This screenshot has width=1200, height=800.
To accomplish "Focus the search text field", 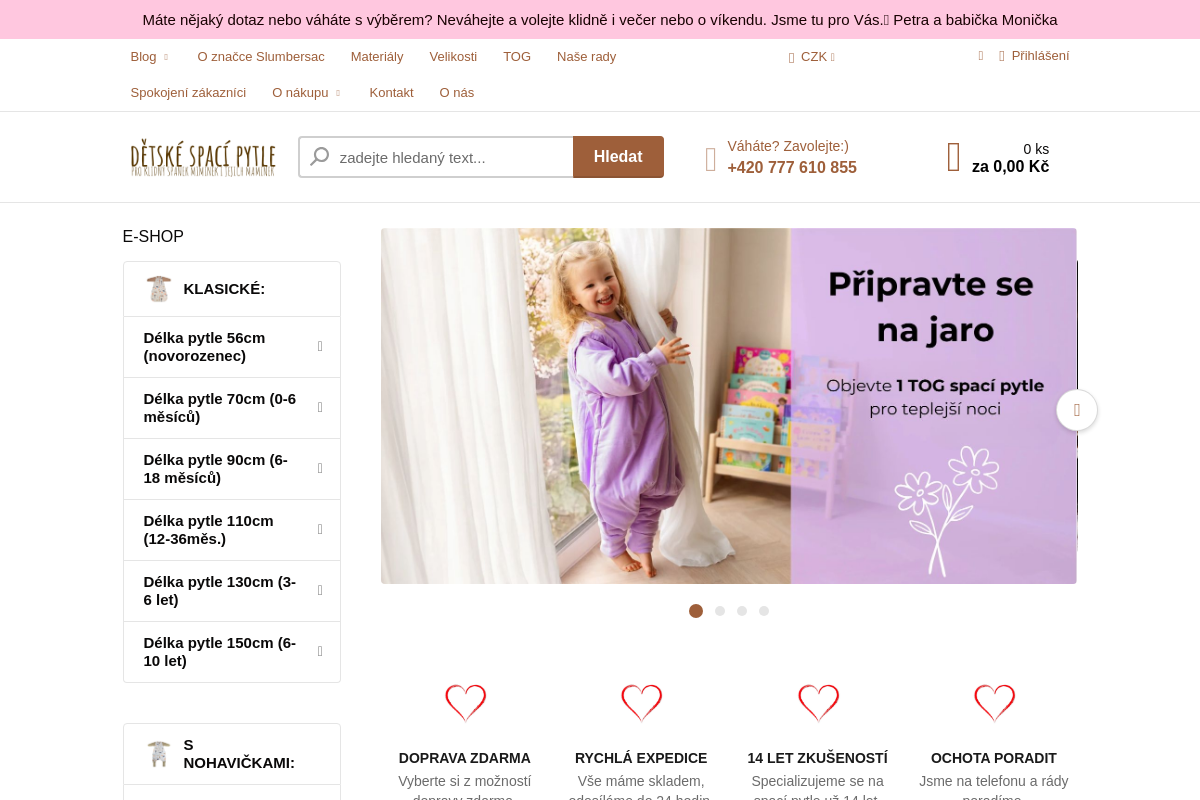I will [x=436, y=157].
